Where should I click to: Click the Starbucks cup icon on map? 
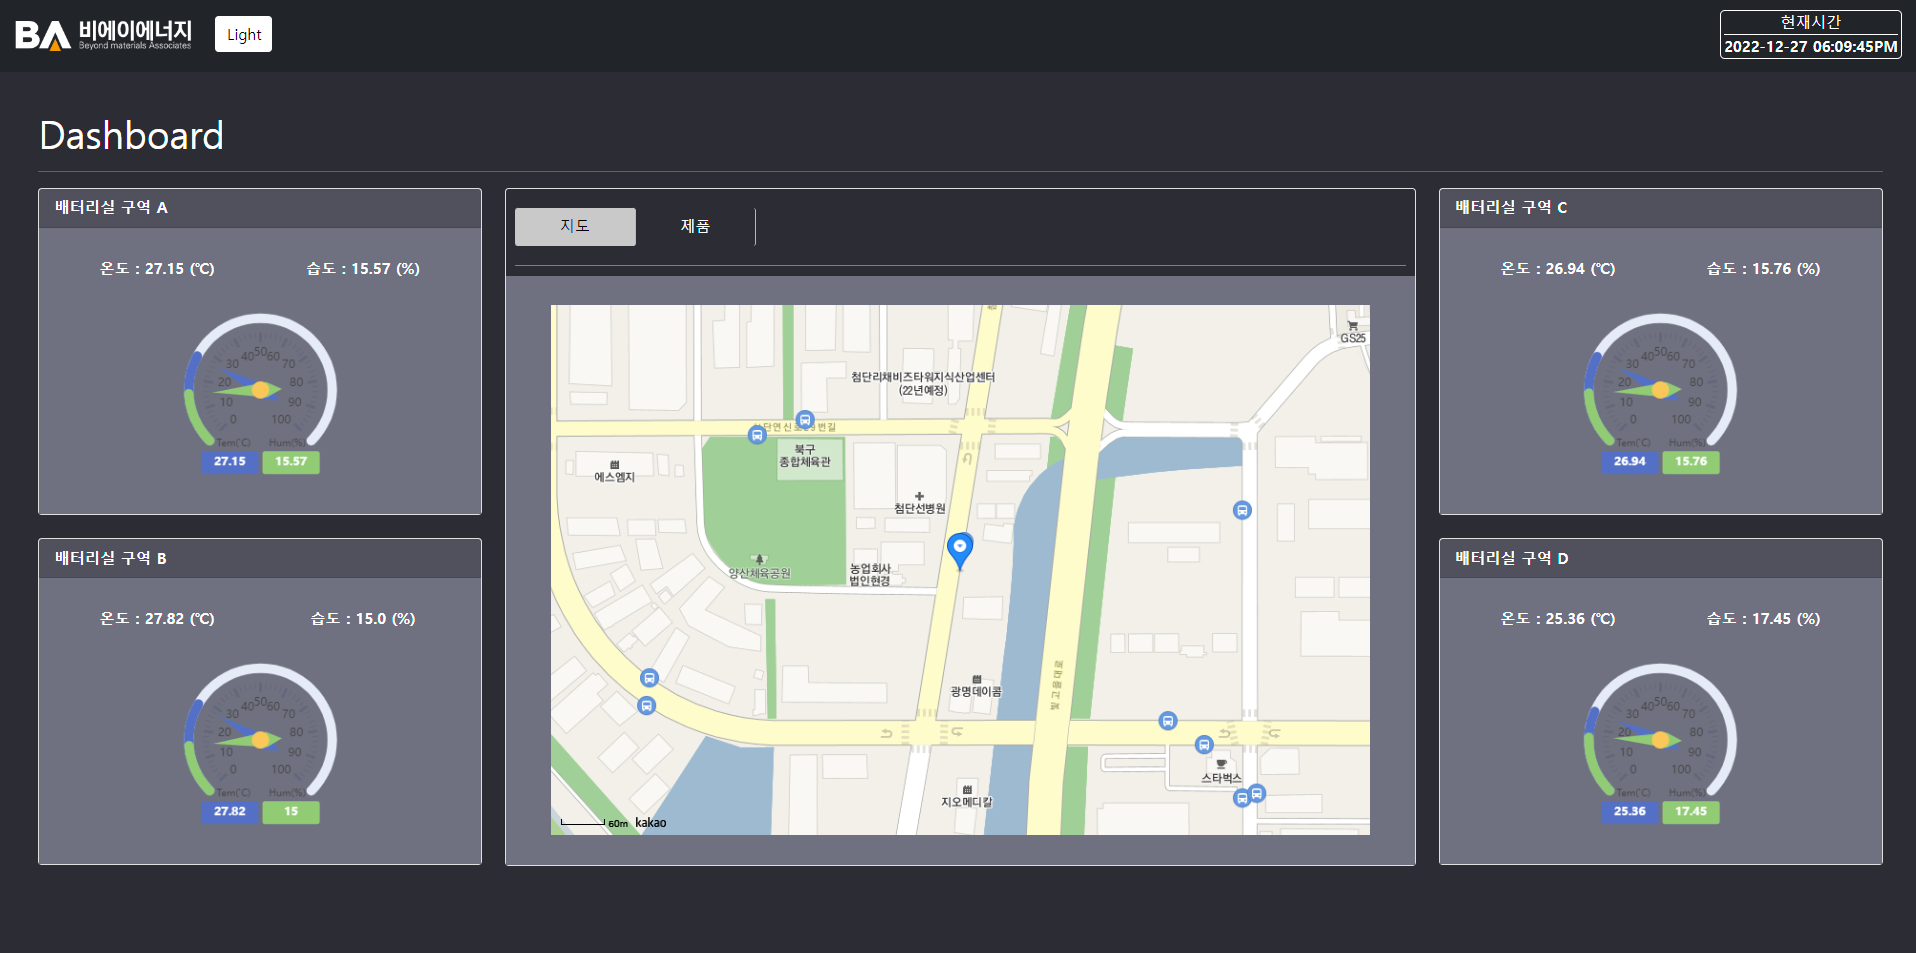click(1221, 764)
